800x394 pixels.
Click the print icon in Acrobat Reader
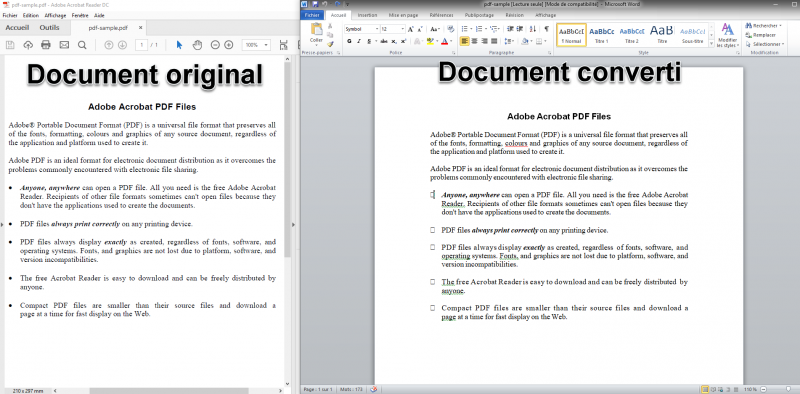coord(46,45)
